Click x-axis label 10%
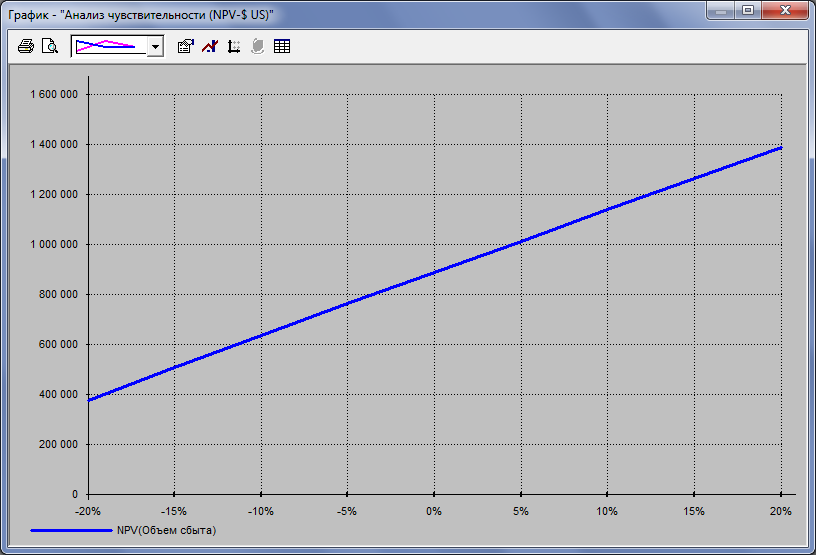The width and height of the screenshot is (816, 555). pos(607,511)
